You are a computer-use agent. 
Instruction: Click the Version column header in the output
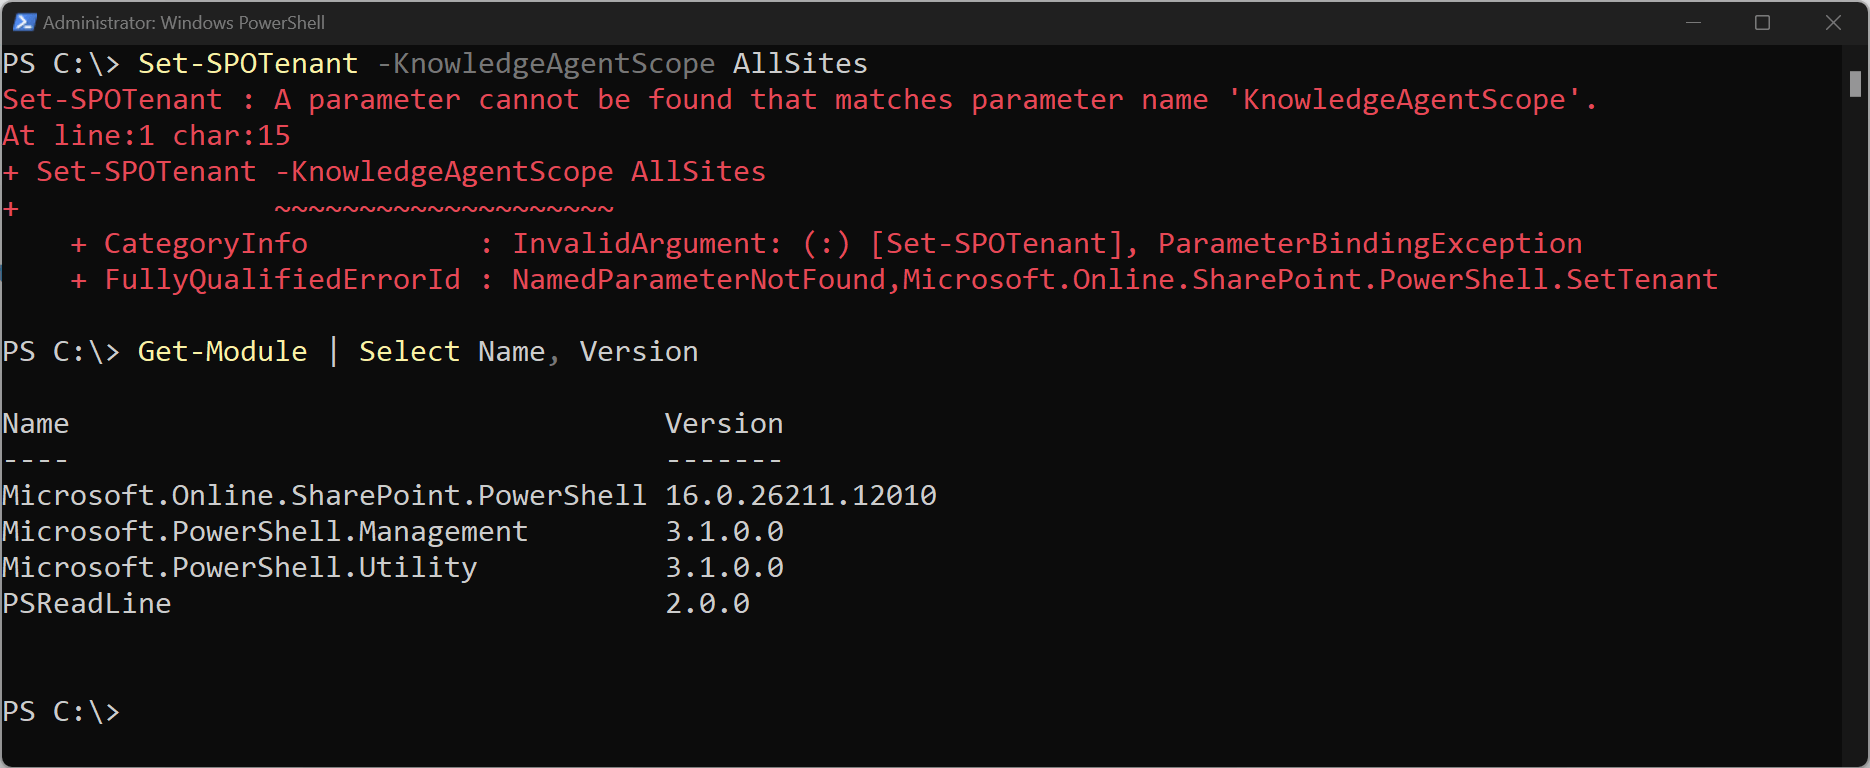724,424
